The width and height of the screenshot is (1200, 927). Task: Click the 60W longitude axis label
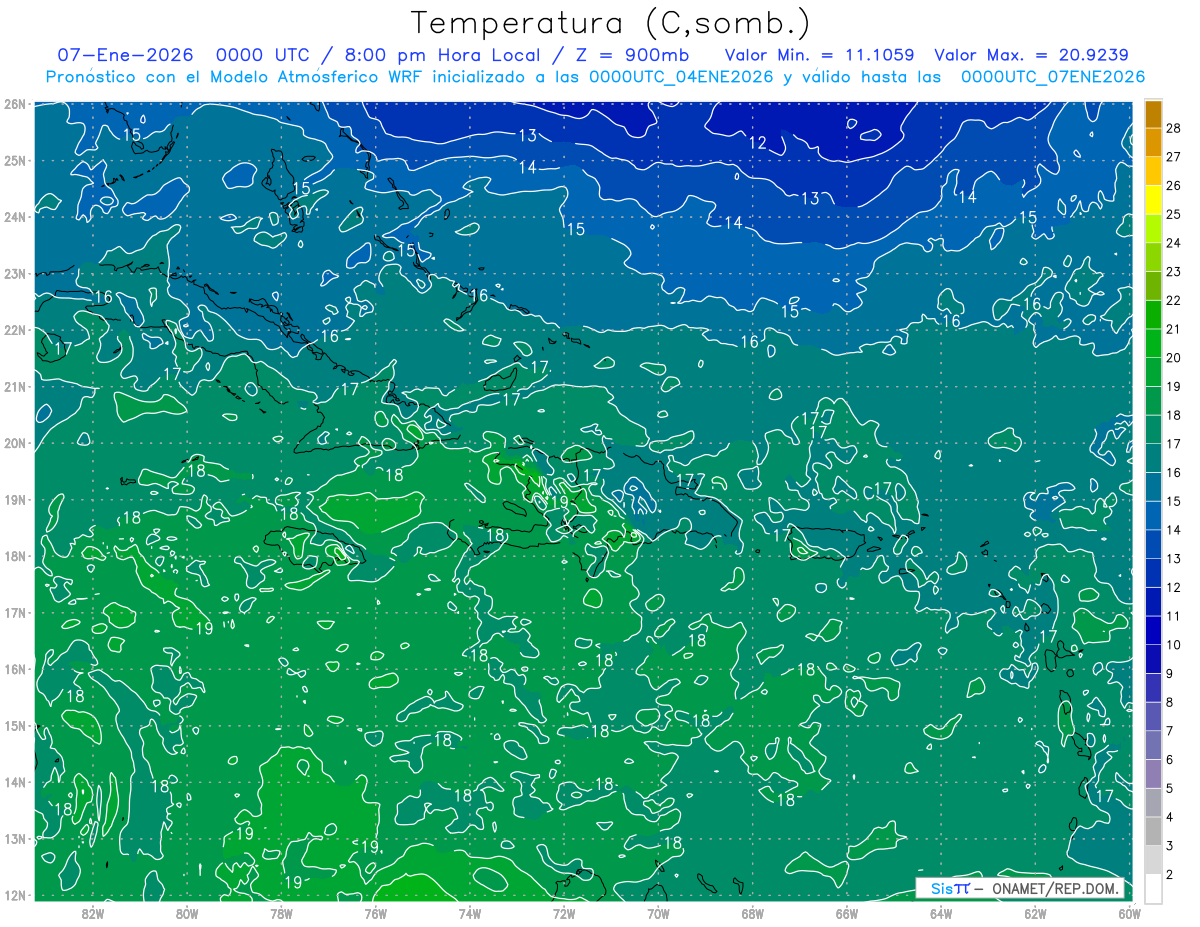pyautogui.click(x=1129, y=913)
